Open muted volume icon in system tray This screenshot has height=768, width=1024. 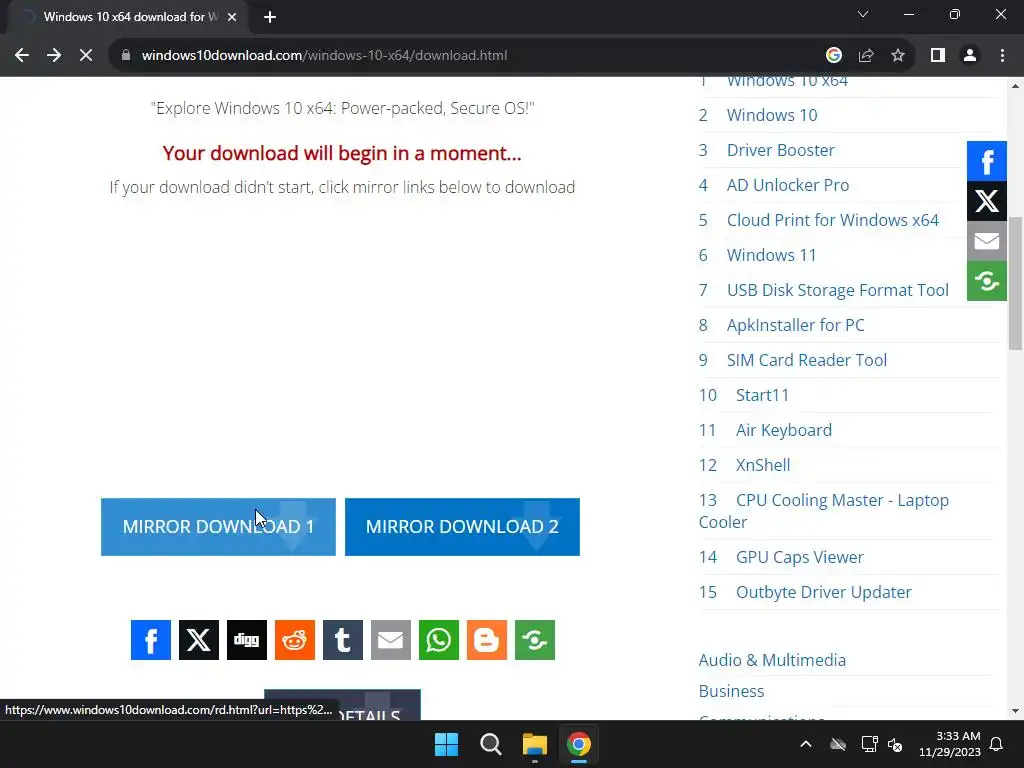(895, 744)
